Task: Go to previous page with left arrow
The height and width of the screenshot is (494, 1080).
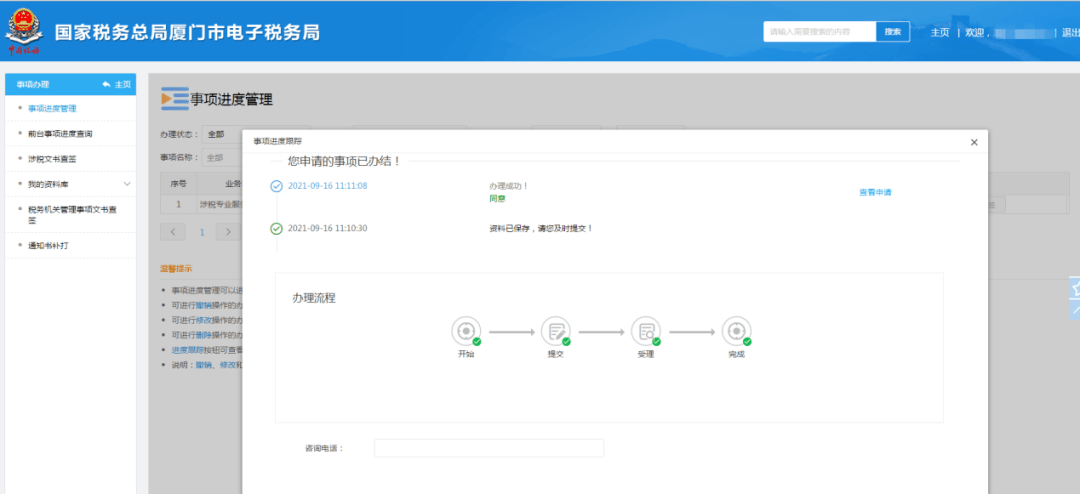Action: 173,231
